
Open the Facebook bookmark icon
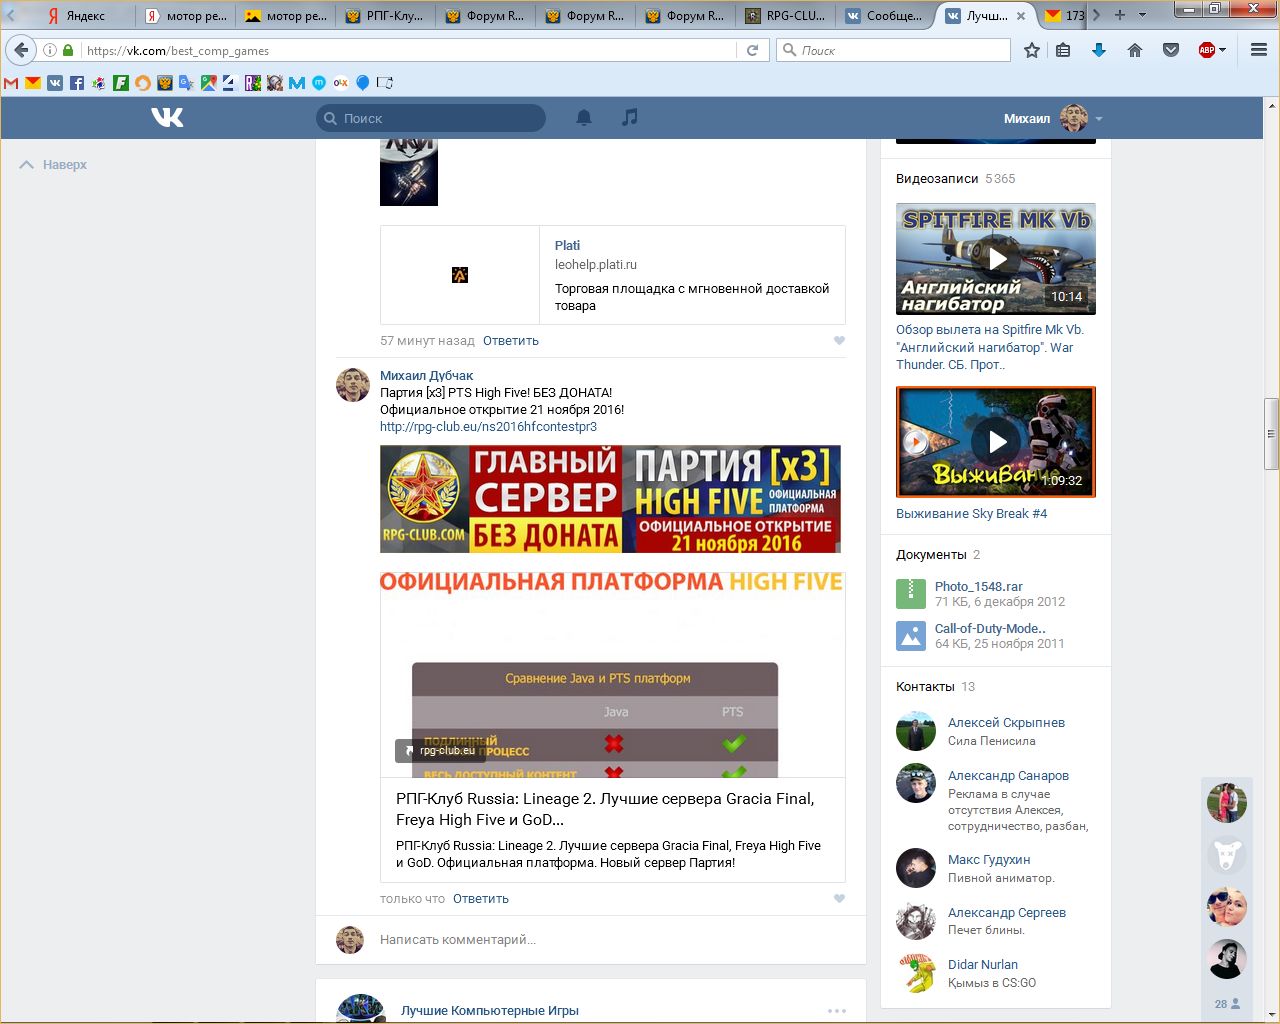point(77,83)
